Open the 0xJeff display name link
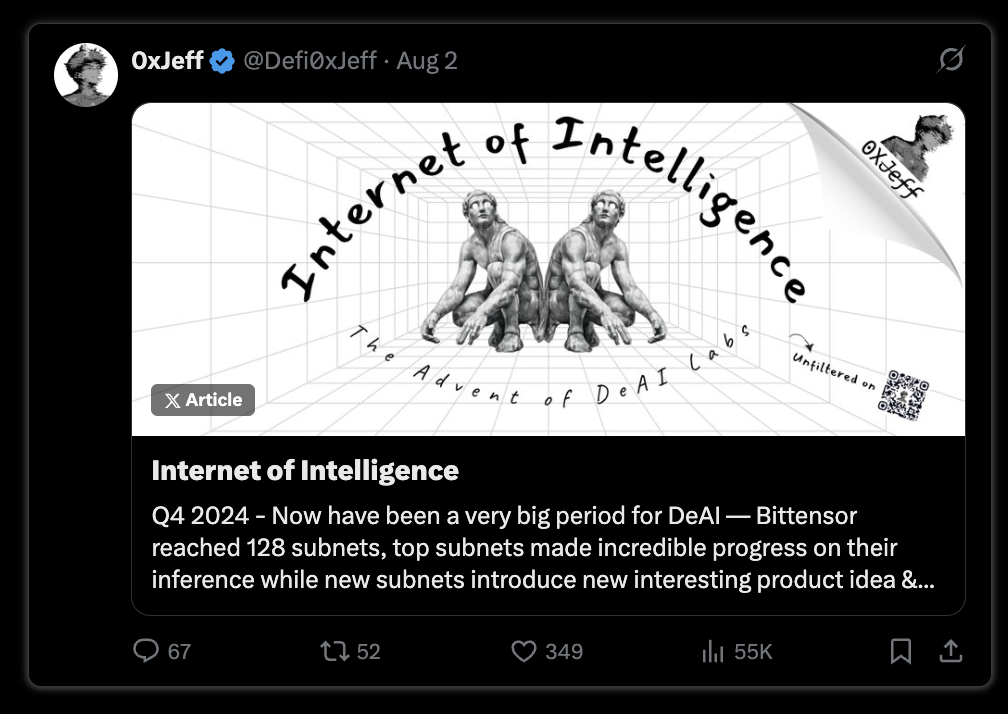The image size is (1008, 714). [x=167, y=60]
